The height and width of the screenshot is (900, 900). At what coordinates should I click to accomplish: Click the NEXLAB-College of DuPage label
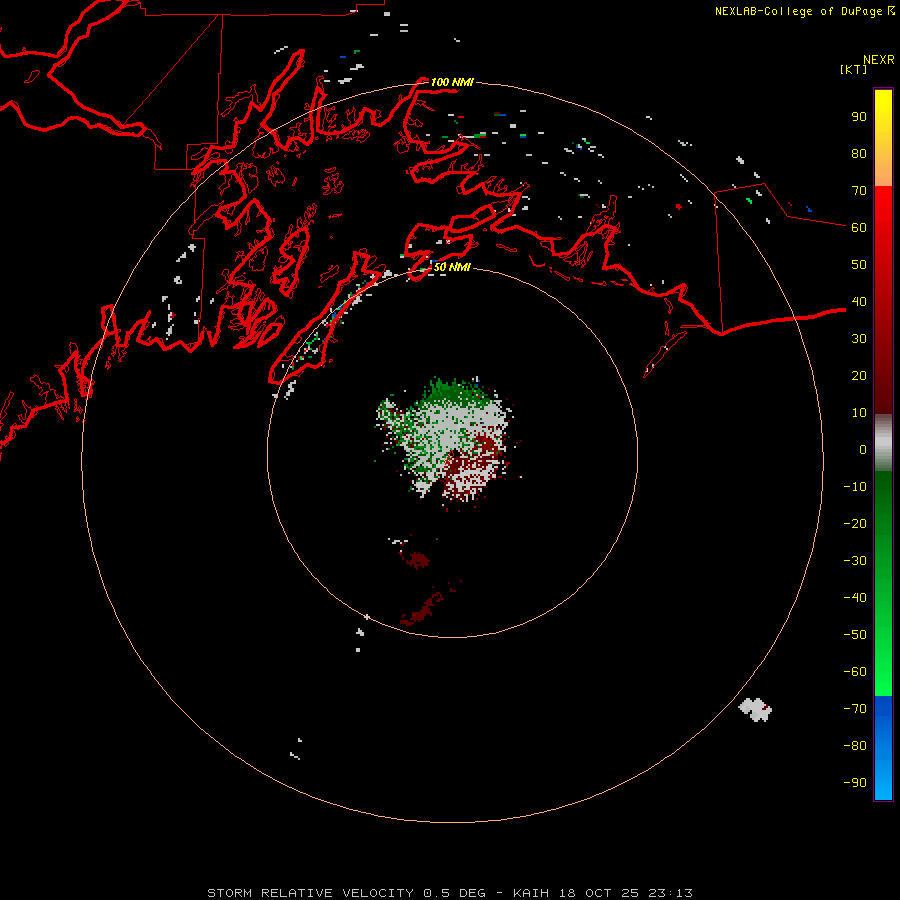click(x=799, y=11)
